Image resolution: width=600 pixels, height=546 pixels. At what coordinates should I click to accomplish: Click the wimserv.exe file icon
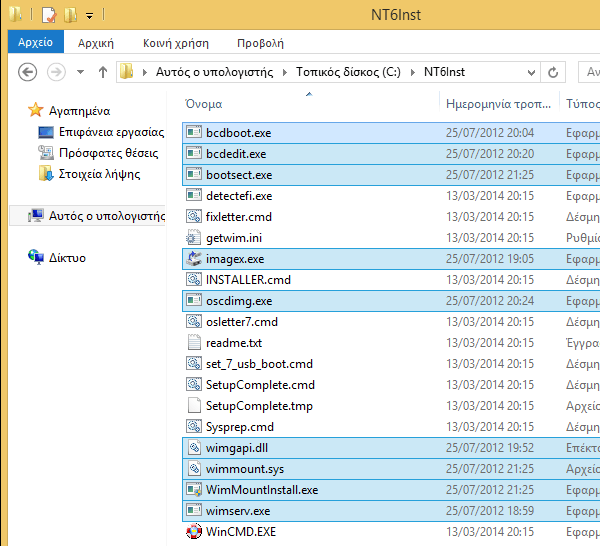click(x=194, y=510)
